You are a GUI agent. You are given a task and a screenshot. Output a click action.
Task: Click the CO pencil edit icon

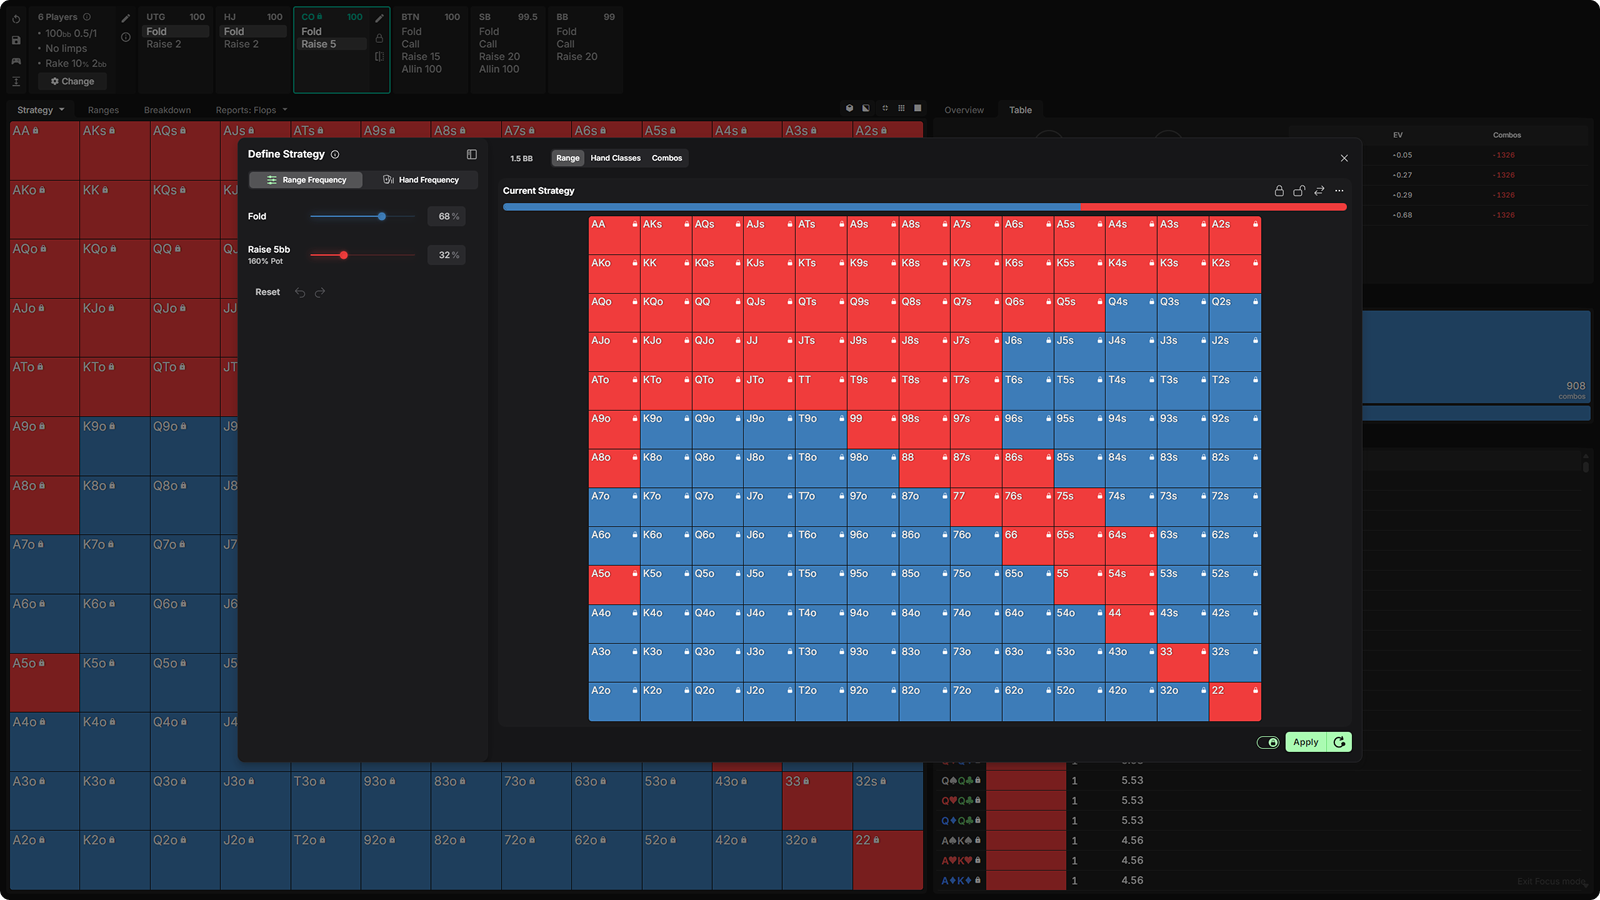379,18
